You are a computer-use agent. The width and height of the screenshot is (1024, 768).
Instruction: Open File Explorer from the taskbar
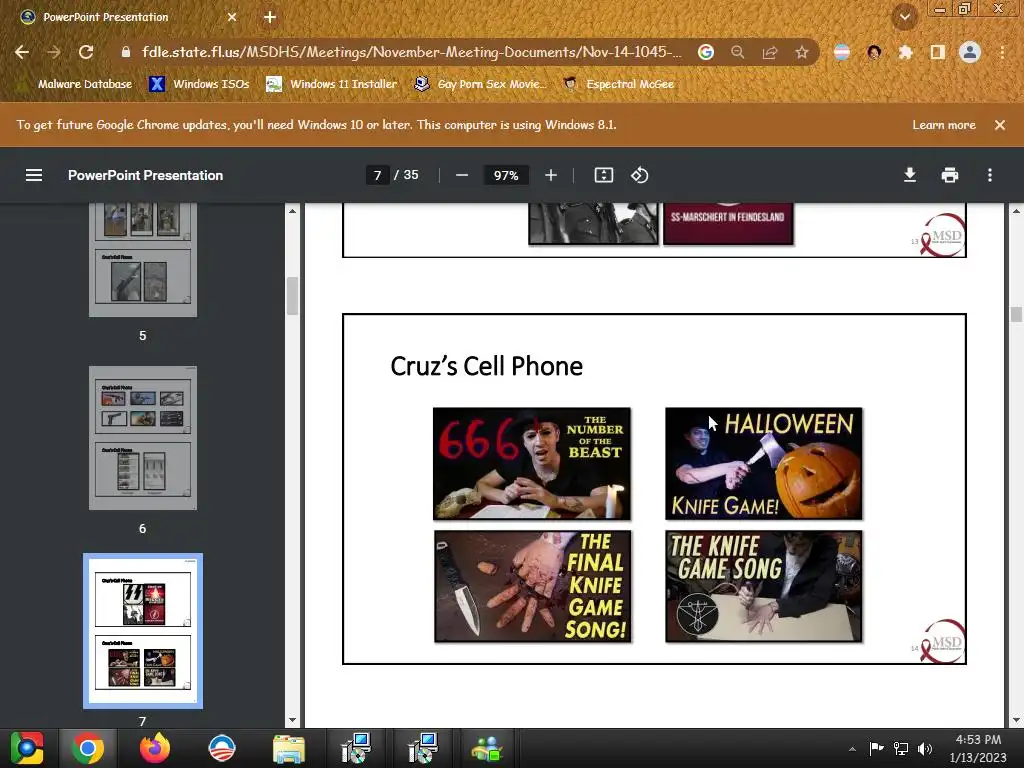[288, 748]
